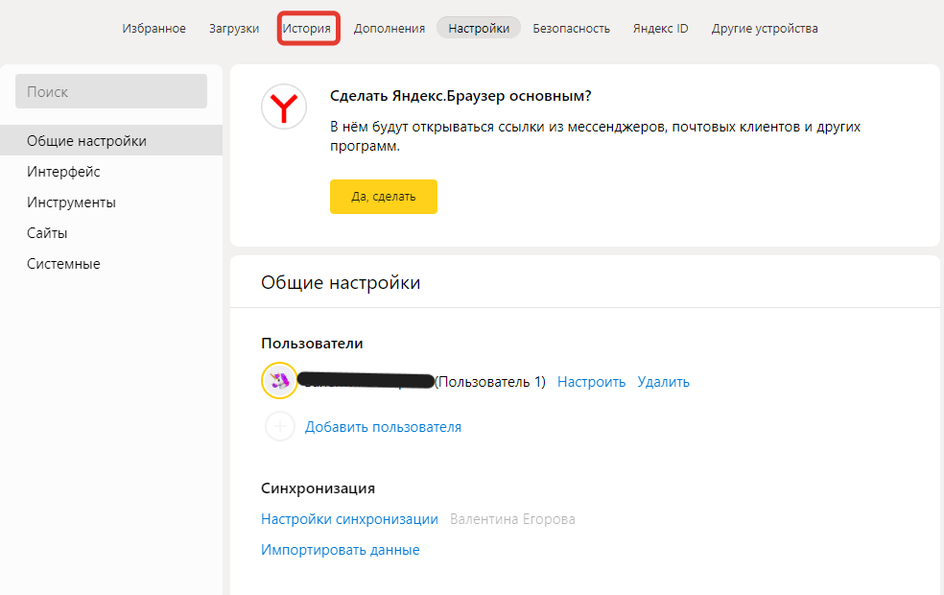The image size is (944, 595).
Task: Open the Избранное tab
Action: coord(154,28)
